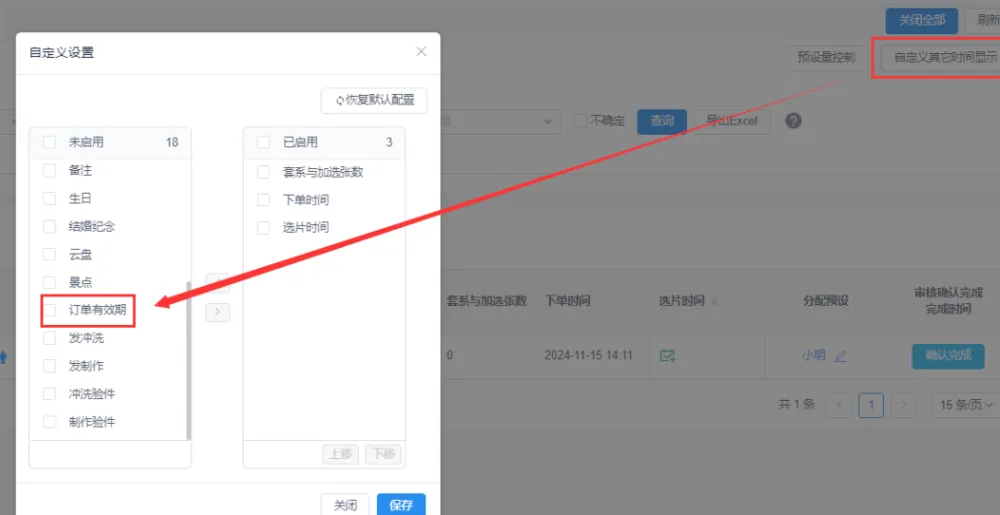Enable the 不确定 checkbox

(x=580, y=121)
